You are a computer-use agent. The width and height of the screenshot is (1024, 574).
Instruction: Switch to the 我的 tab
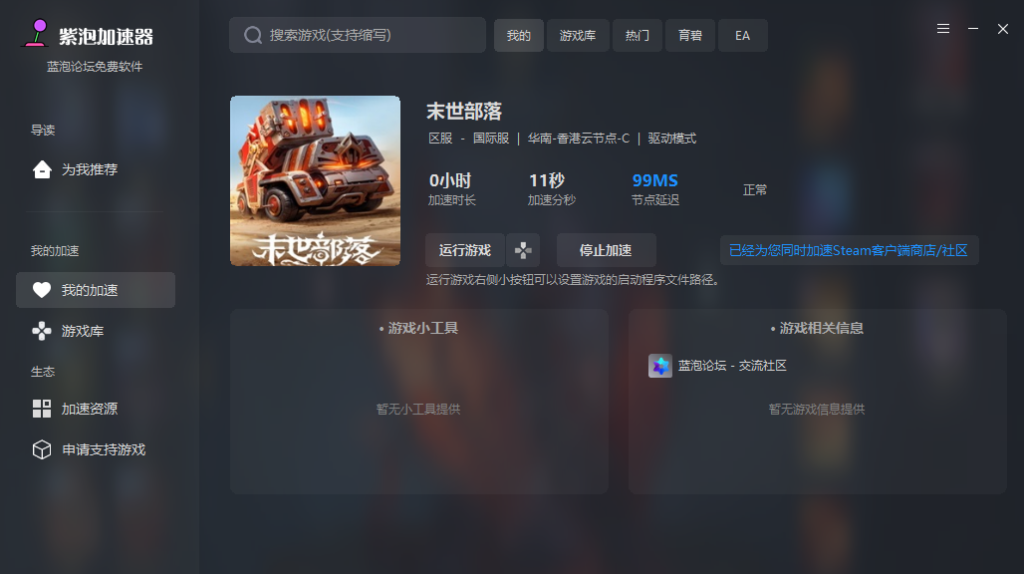[x=519, y=35]
